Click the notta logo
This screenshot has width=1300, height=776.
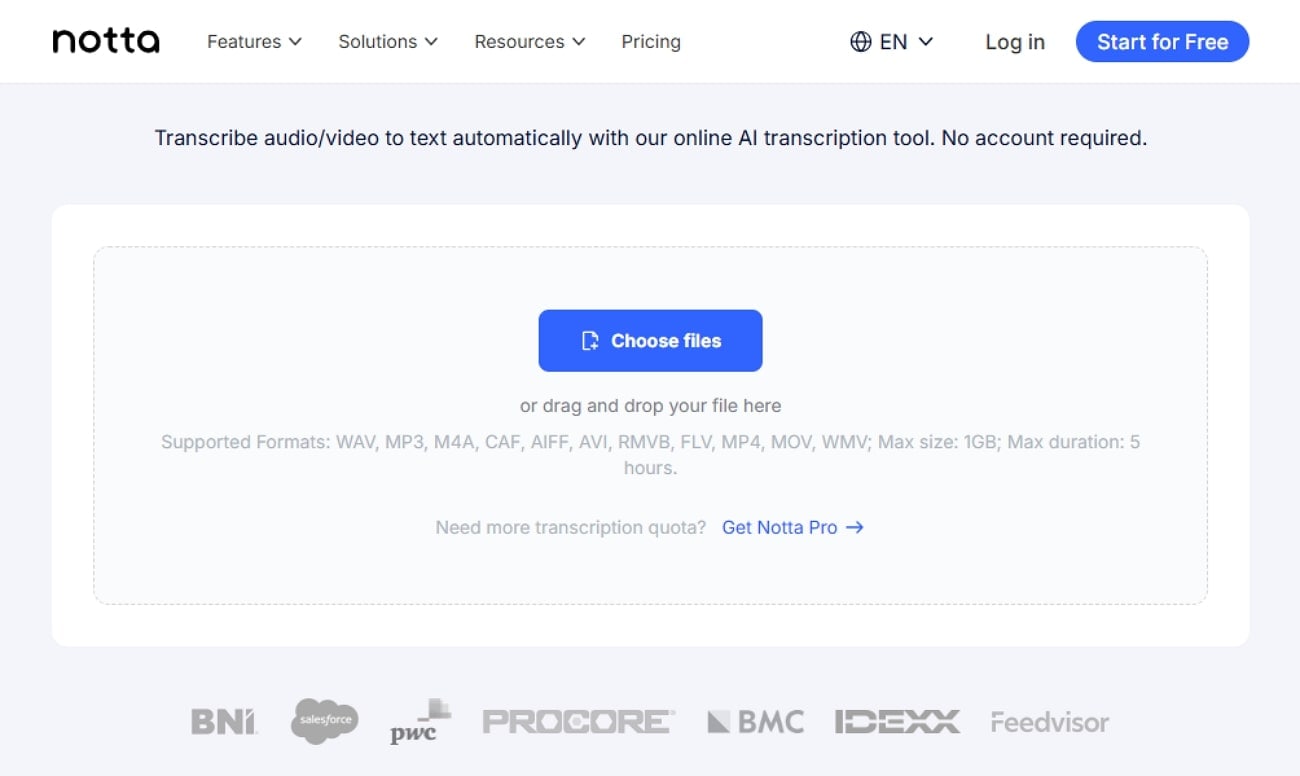point(104,41)
